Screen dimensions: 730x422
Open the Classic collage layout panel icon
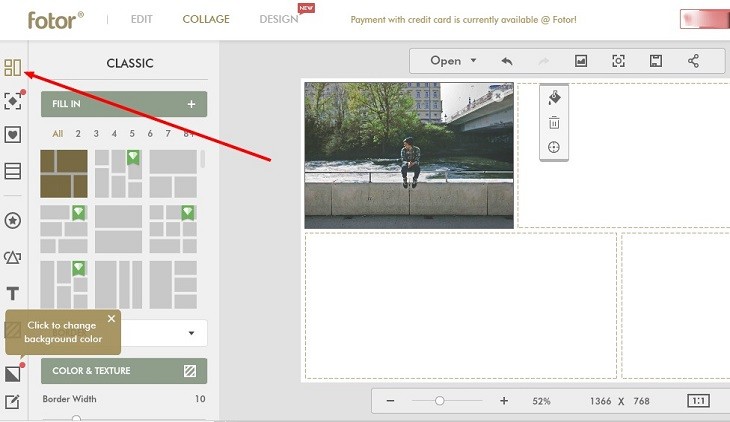click(x=13, y=68)
